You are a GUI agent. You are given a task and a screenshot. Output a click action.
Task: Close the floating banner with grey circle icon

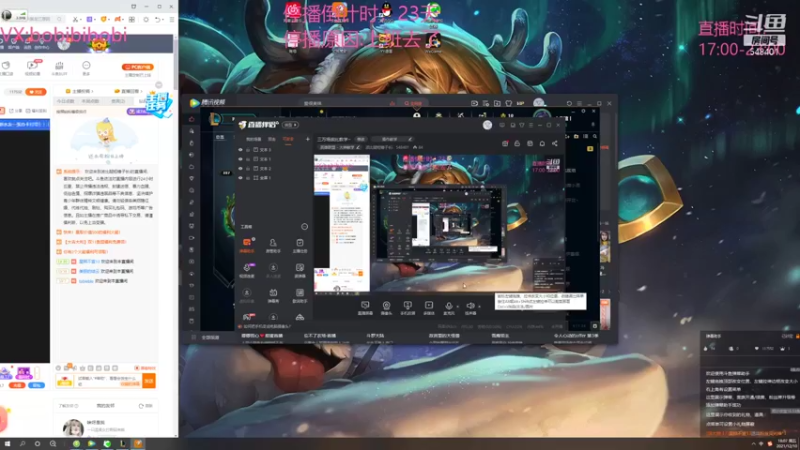(159, 85)
